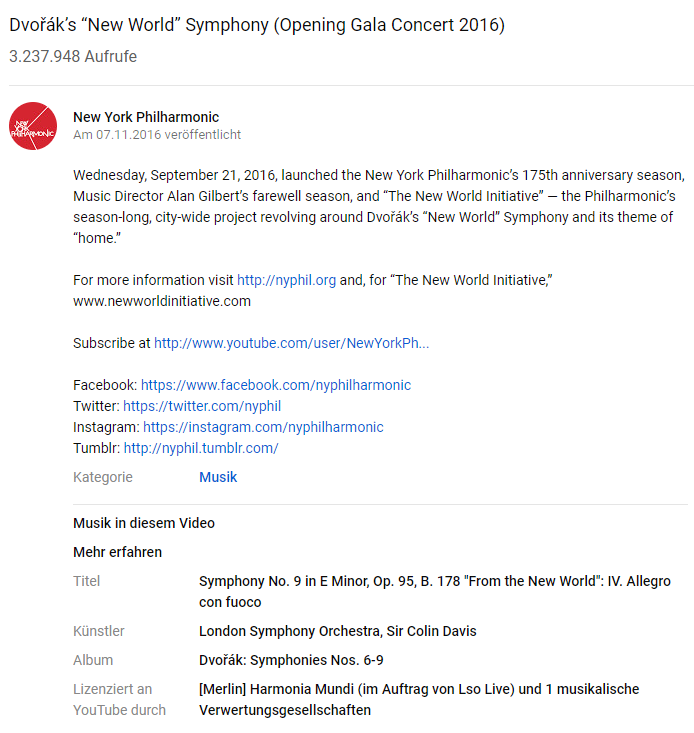Click the Harmonia Mundi license text

pyautogui.click(x=419, y=700)
